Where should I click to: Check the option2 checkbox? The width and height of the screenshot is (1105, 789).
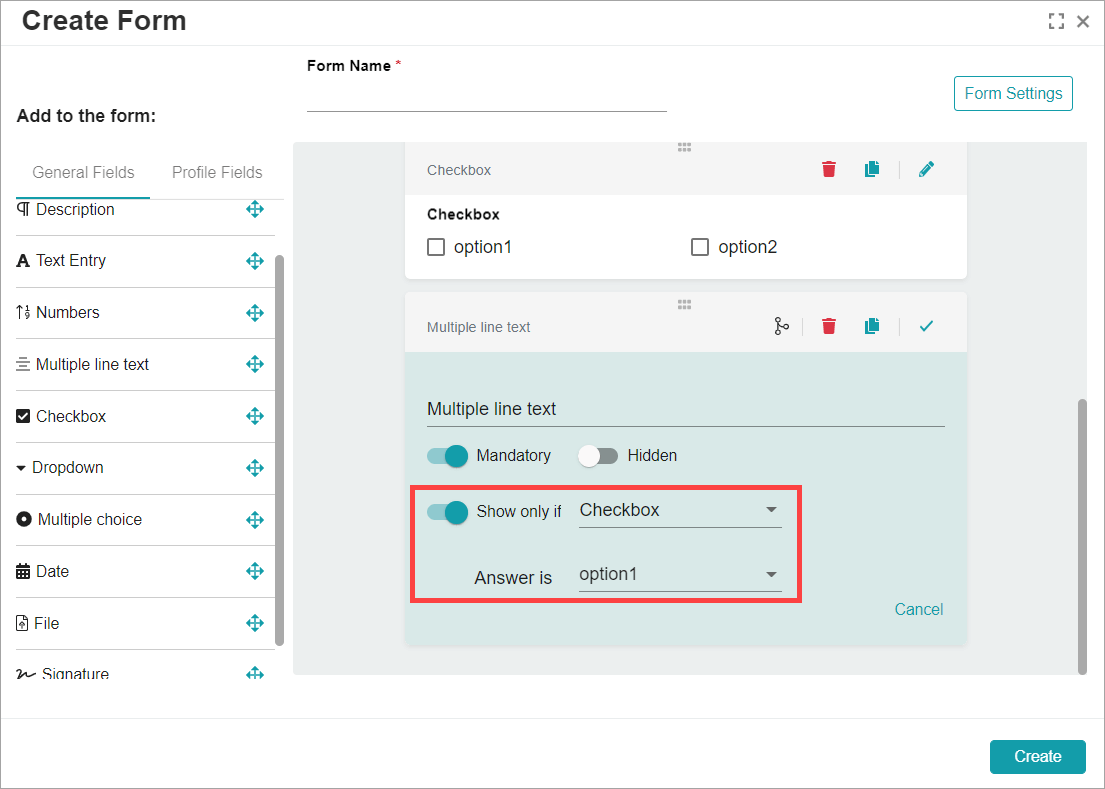700,247
